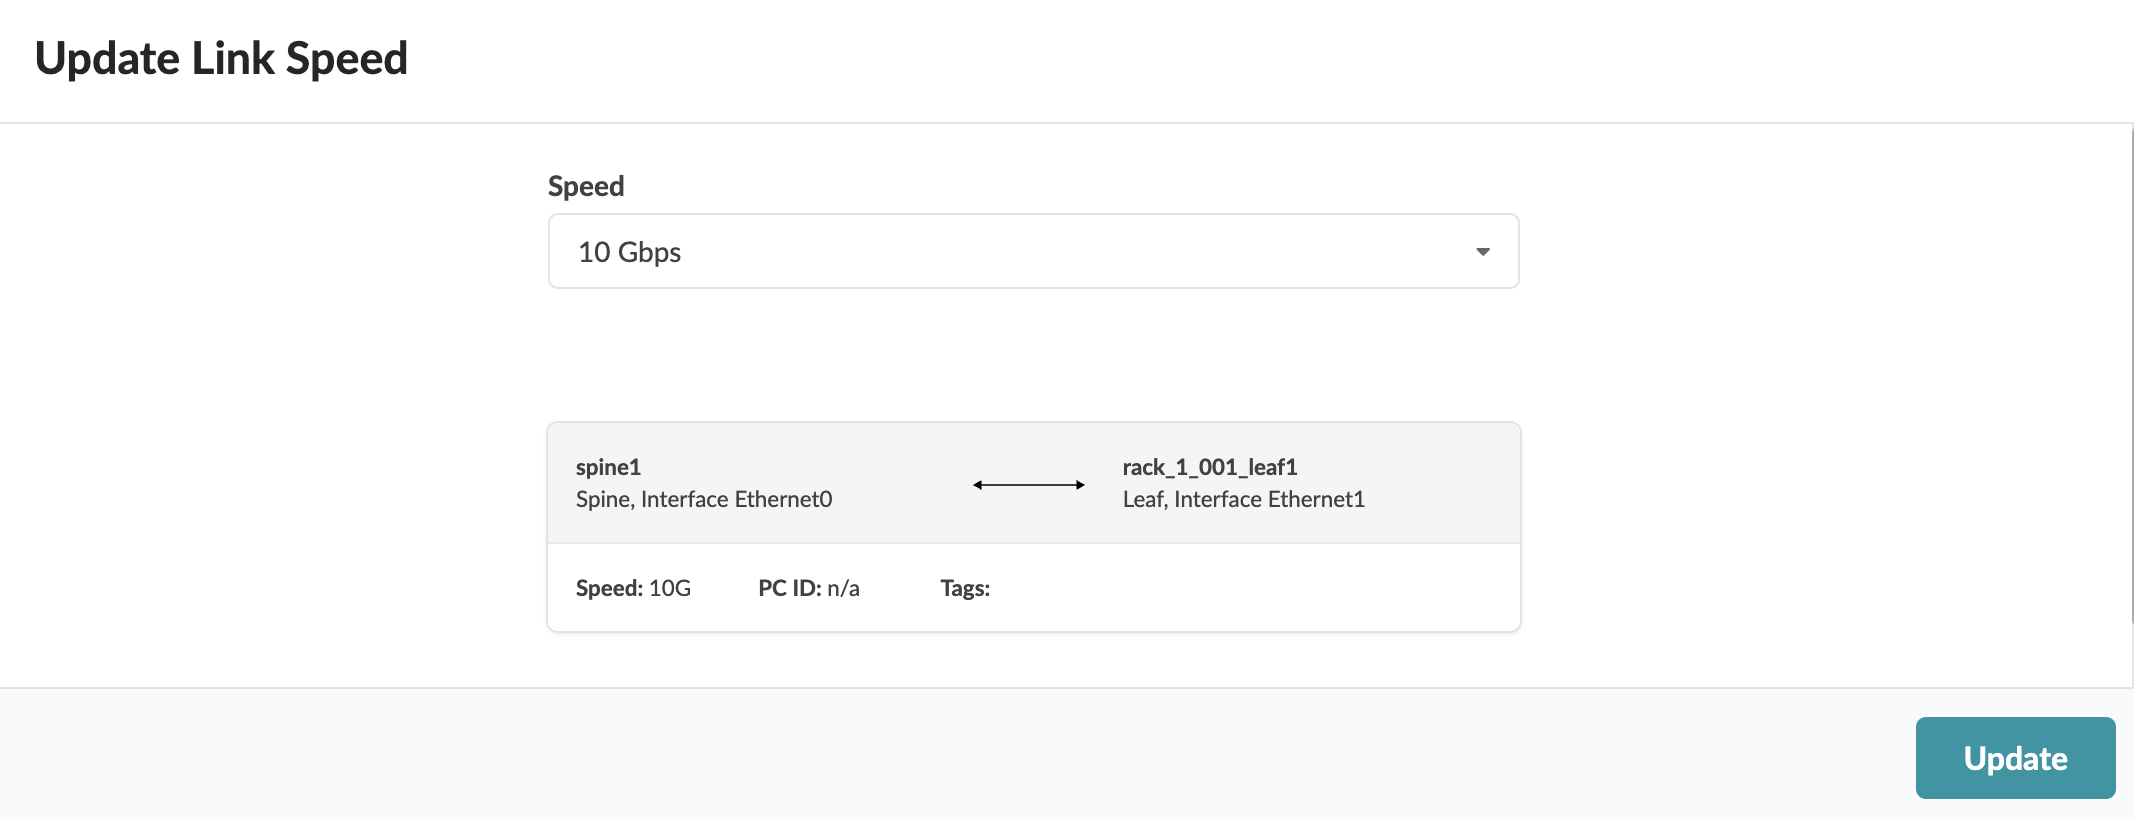Open the Speed dropdown showing 10 Gbps
The height and width of the screenshot is (820, 2134).
pyautogui.click(x=1032, y=251)
